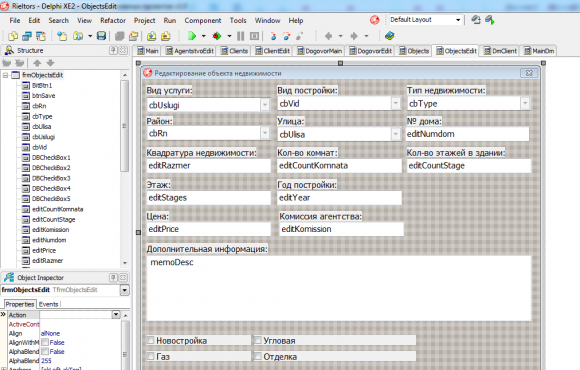
Task: Click move up arrow in Structure panel
Action: tap(37, 63)
